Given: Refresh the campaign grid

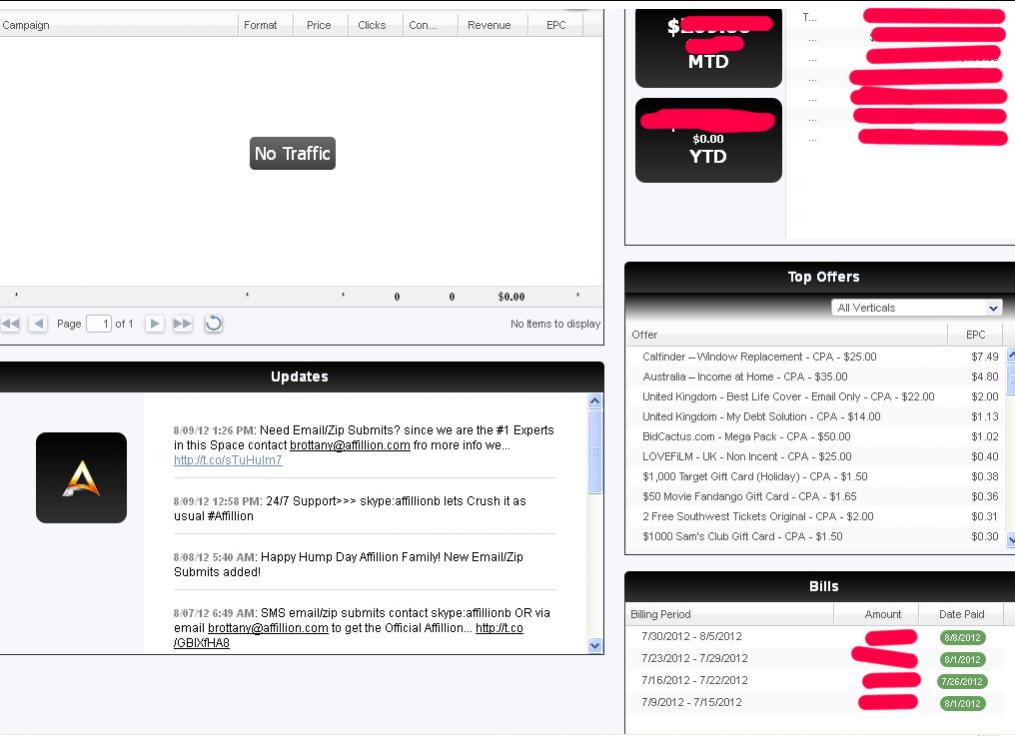Looking at the screenshot, I should [x=214, y=324].
